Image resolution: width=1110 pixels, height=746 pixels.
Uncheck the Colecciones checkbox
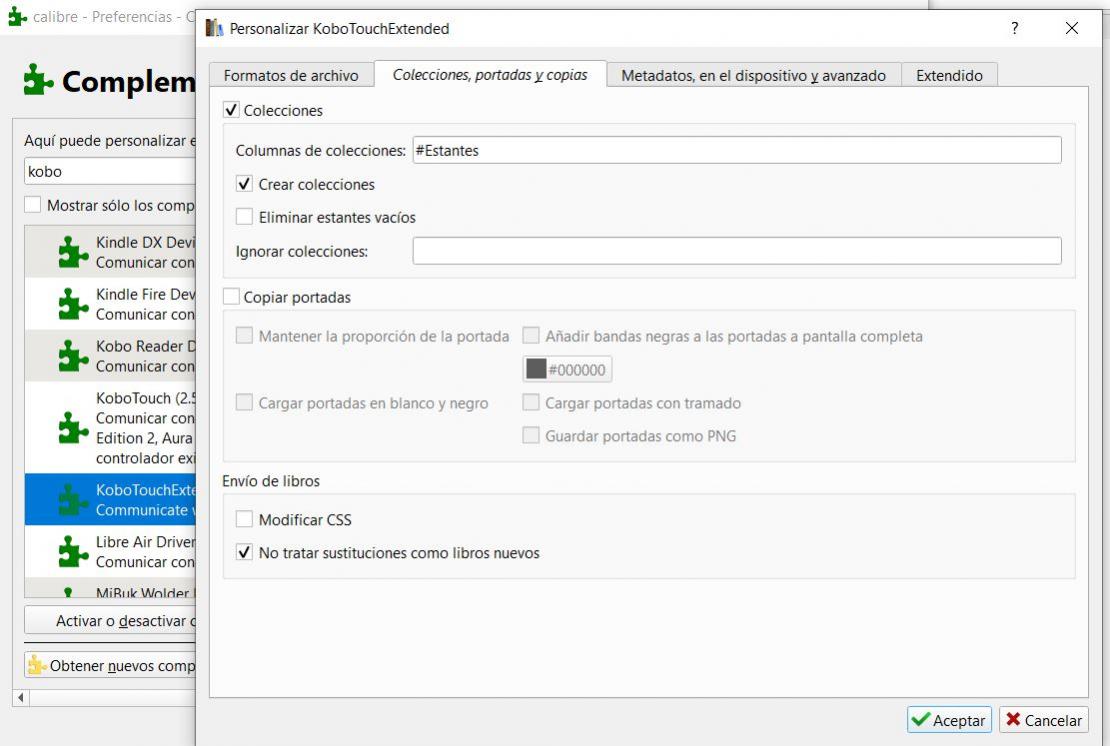(x=232, y=110)
